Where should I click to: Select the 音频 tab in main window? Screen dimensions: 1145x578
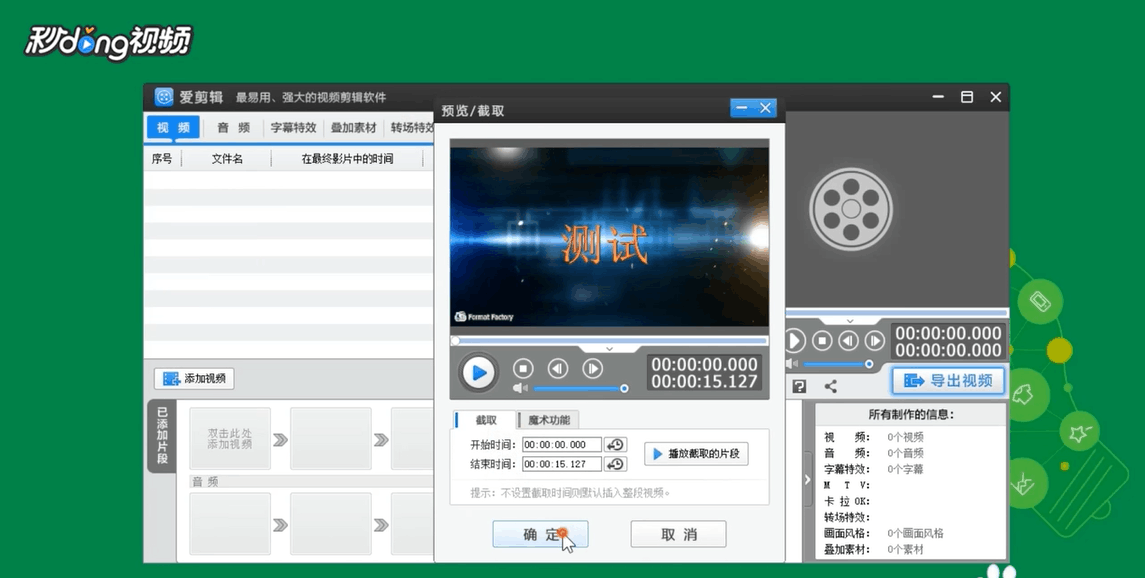234,128
